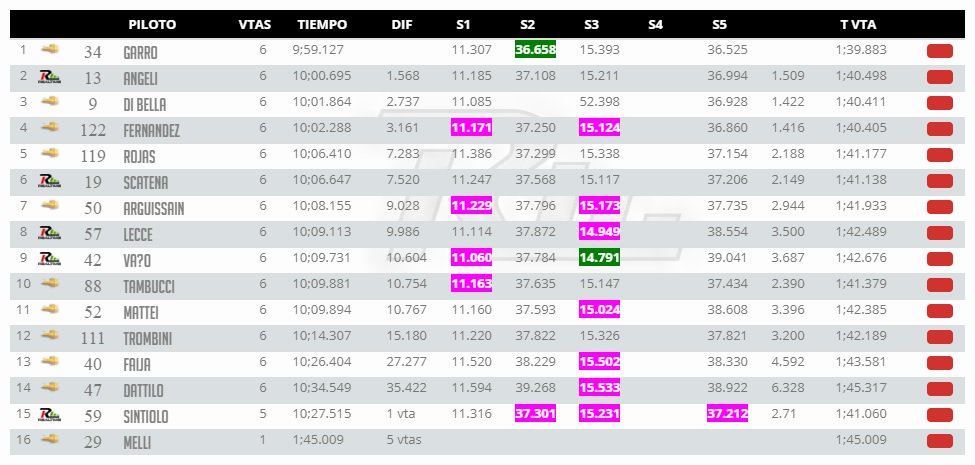Click the team logo icon beside SCATENA
This screenshot has height=465, width=975.
50,181
